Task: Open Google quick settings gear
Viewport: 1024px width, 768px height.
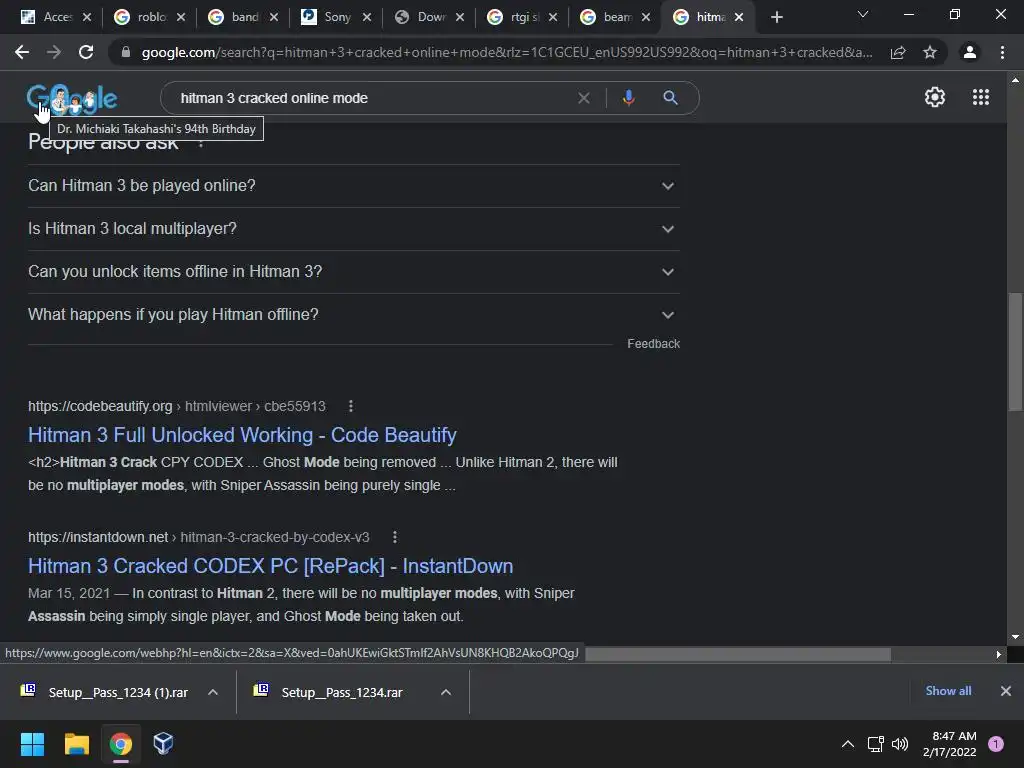Action: (x=935, y=97)
